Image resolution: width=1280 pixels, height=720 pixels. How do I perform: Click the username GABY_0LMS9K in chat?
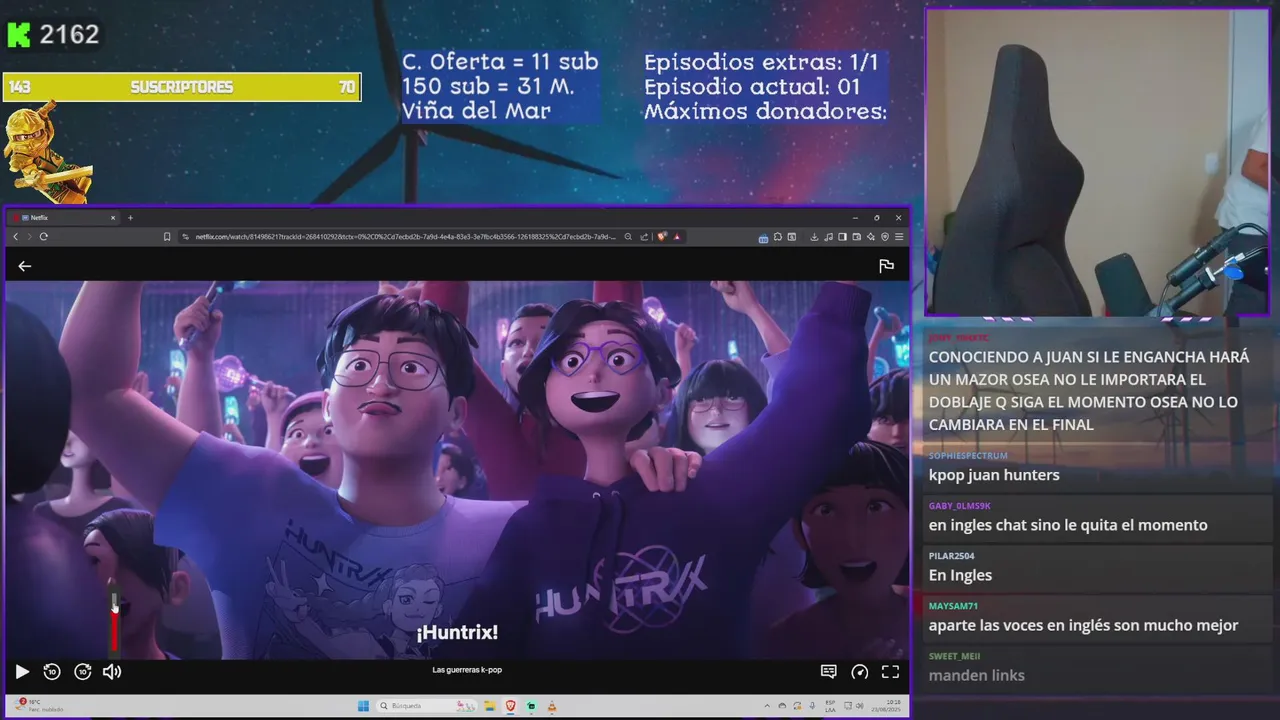[x=959, y=506]
